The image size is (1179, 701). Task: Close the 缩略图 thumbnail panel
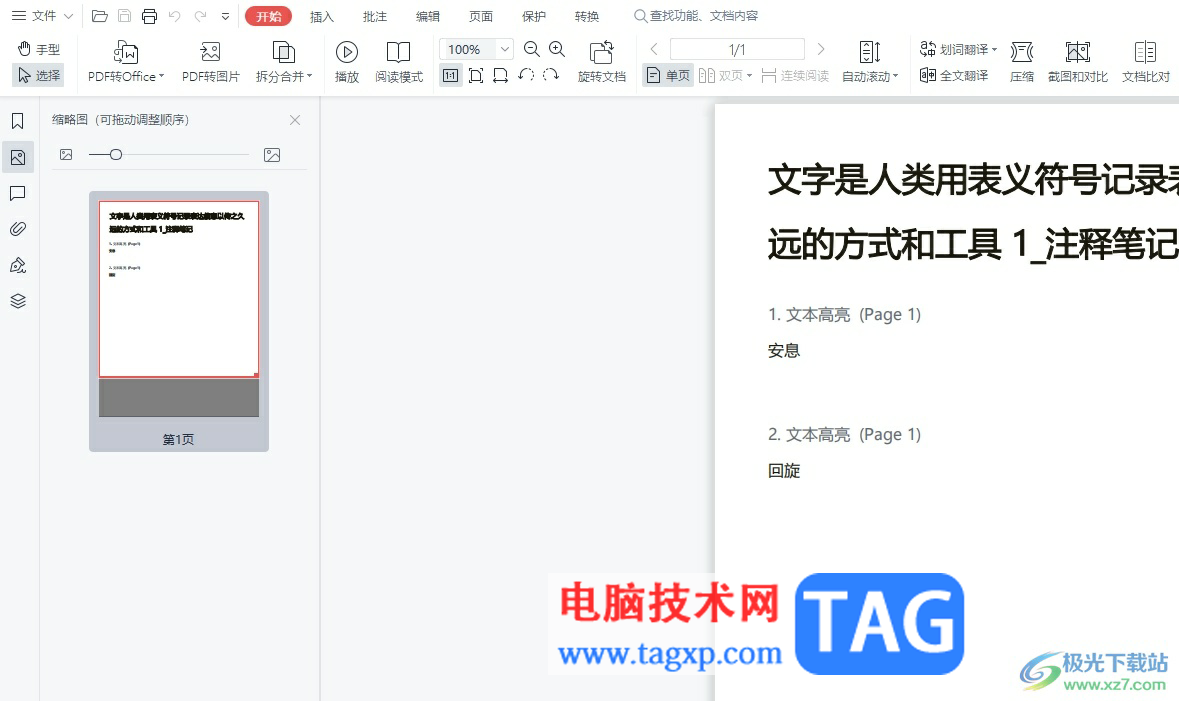point(295,120)
